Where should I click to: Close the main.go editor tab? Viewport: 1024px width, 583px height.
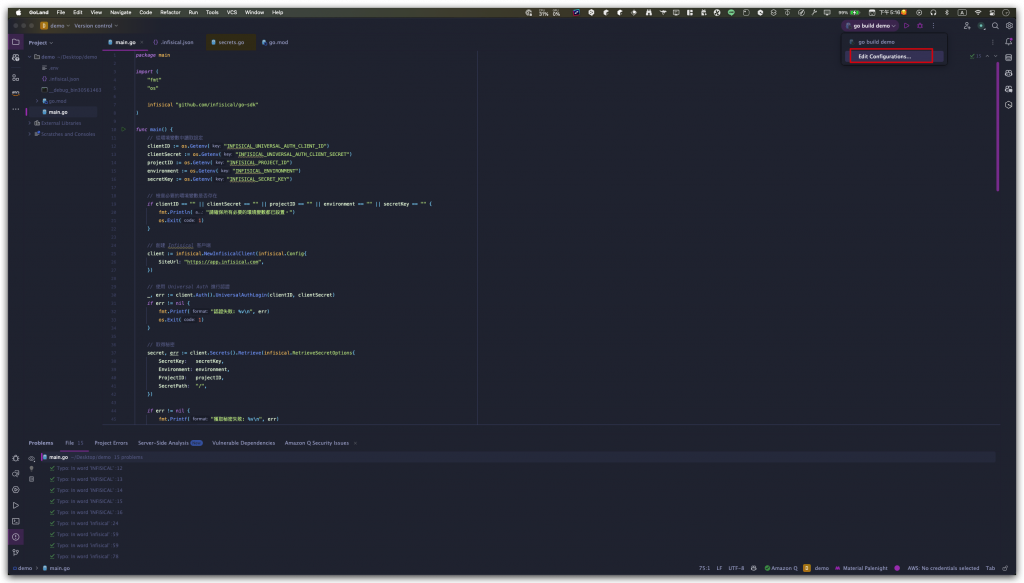point(142,42)
